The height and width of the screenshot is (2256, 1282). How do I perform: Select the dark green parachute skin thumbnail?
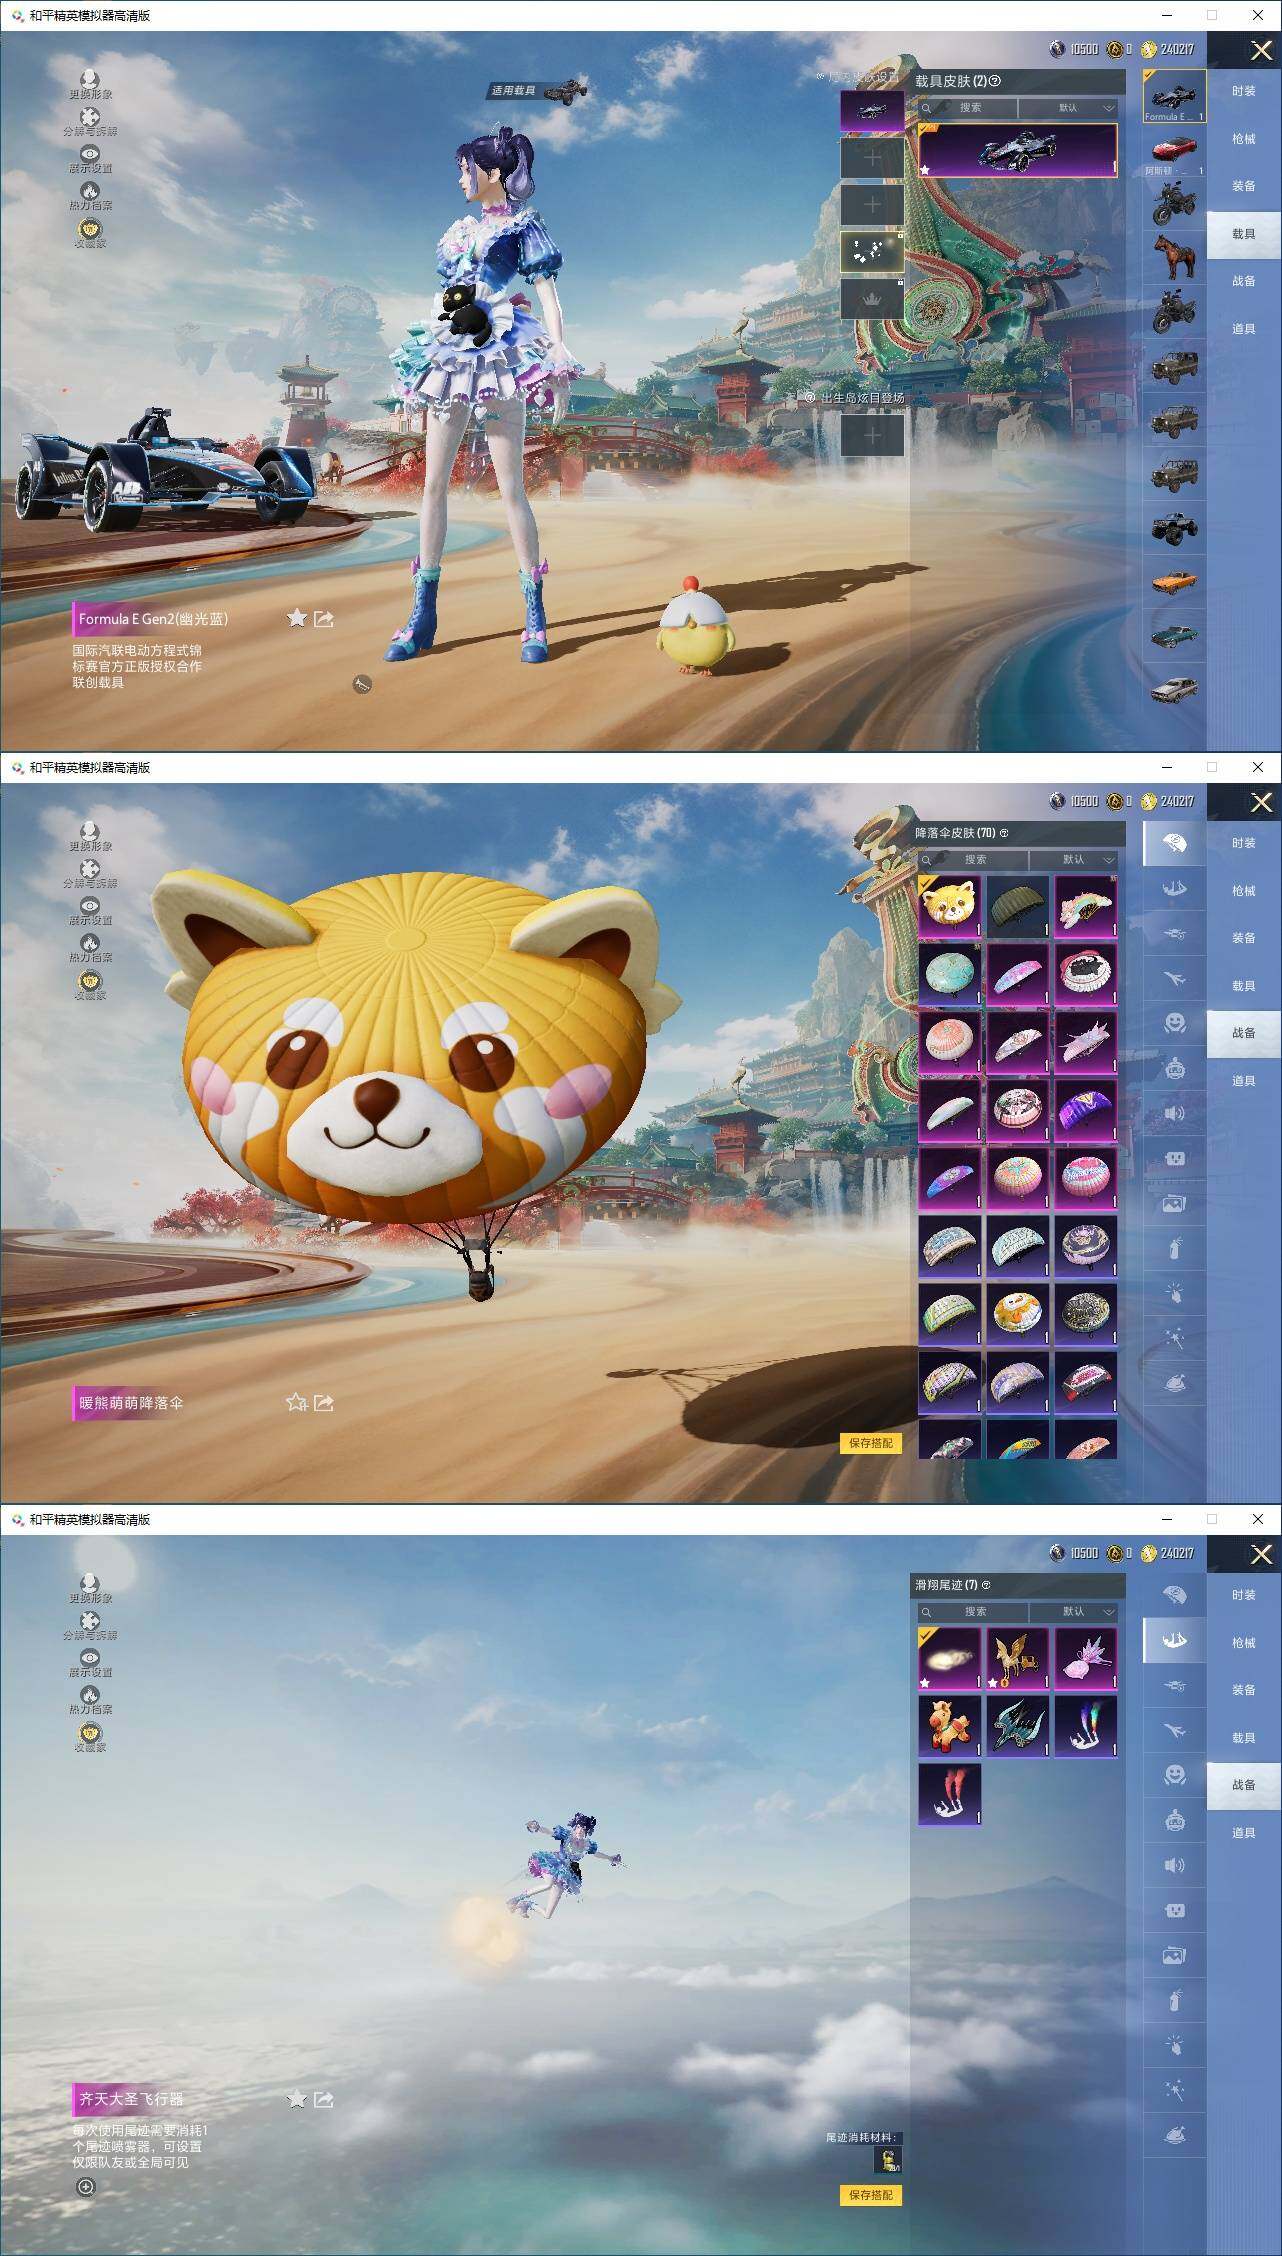pyautogui.click(x=1018, y=906)
